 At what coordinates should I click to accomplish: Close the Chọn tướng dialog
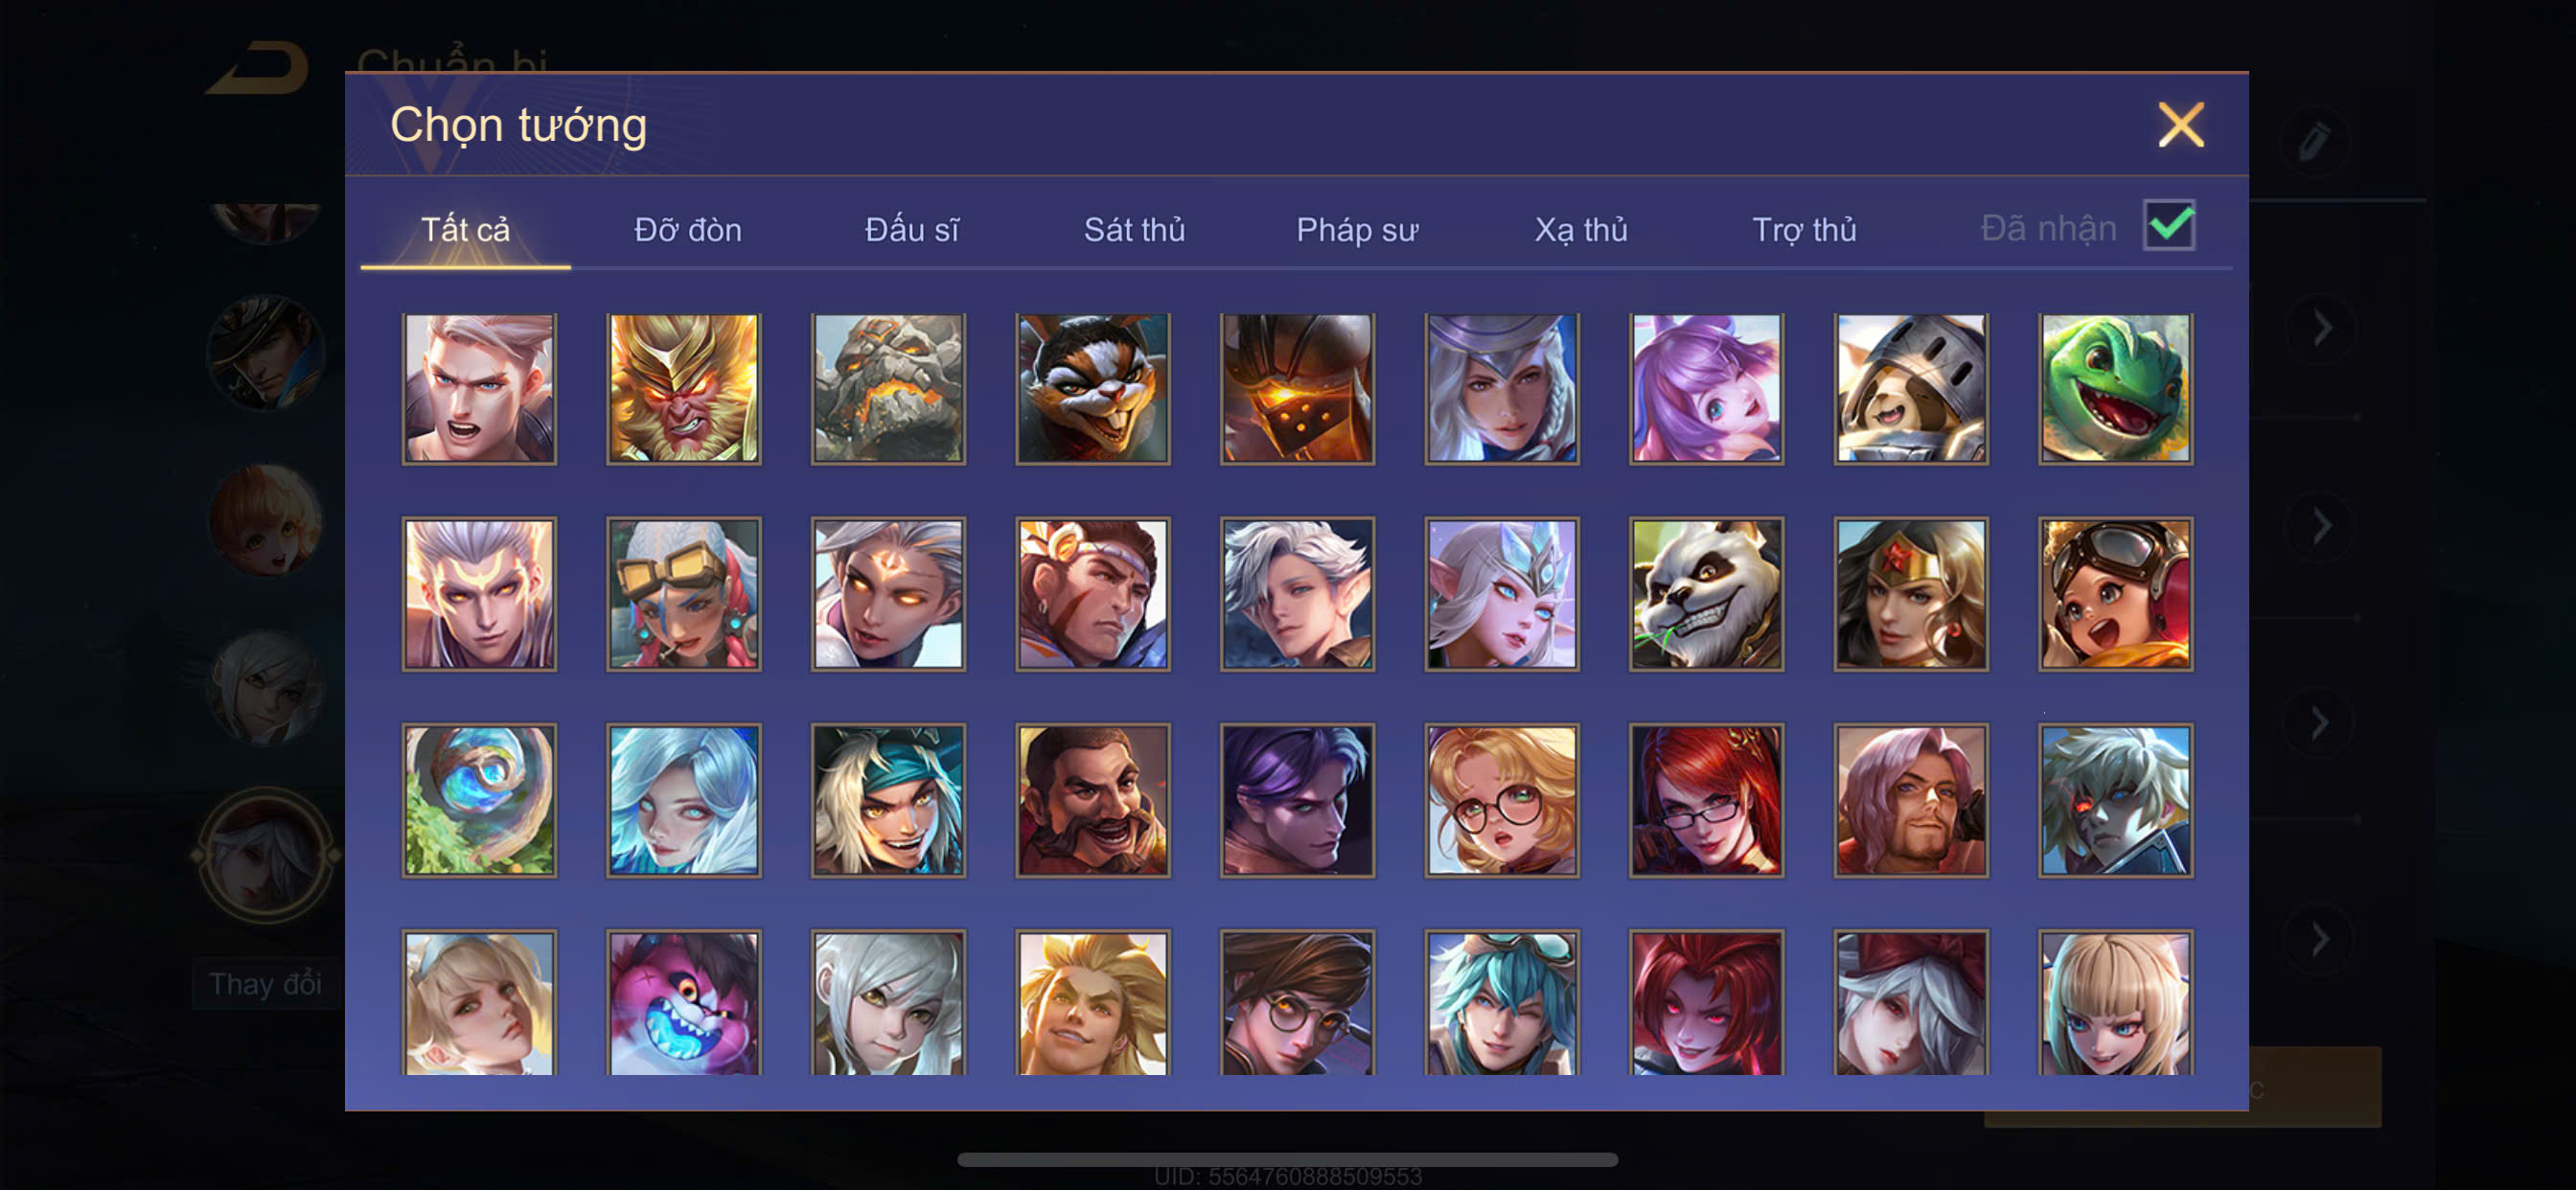tap(2180, 125)
